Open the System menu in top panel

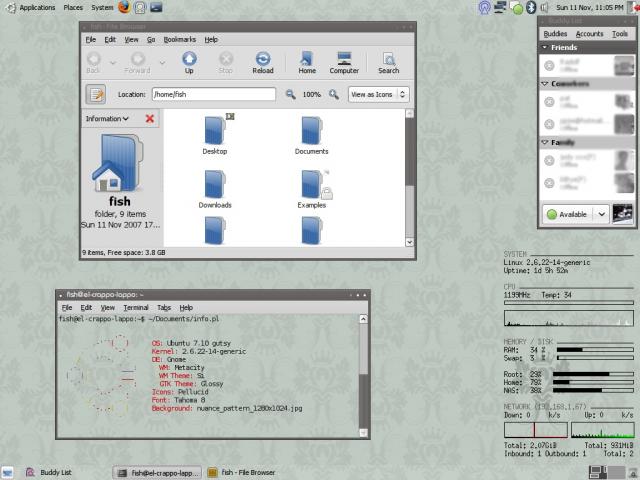102,7
